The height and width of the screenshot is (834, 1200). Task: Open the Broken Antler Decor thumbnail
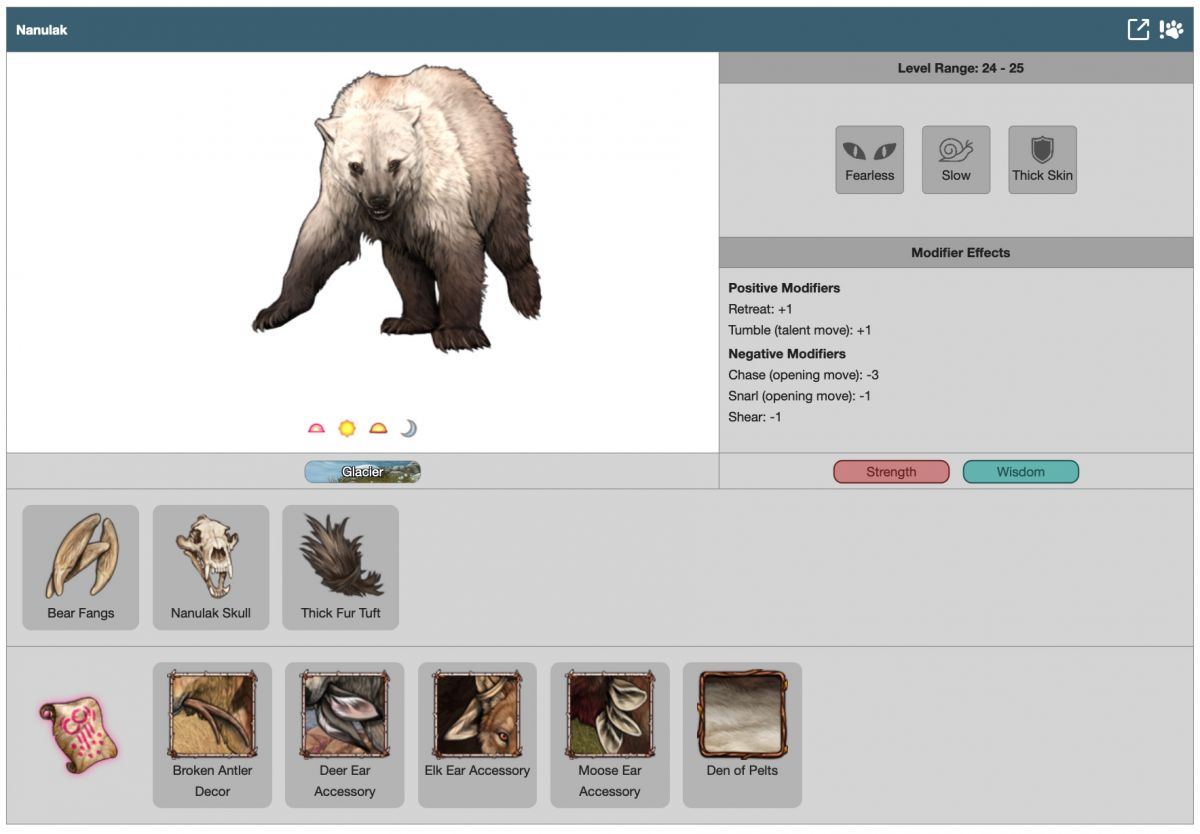point(212,715)
